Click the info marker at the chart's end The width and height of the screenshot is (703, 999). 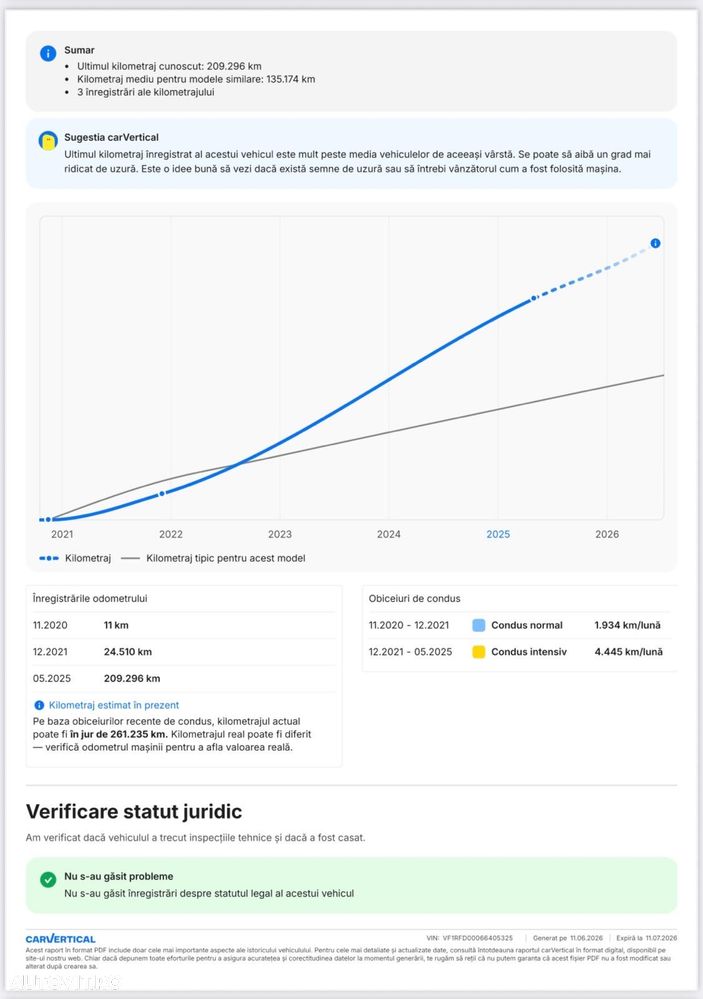point(655,243)
